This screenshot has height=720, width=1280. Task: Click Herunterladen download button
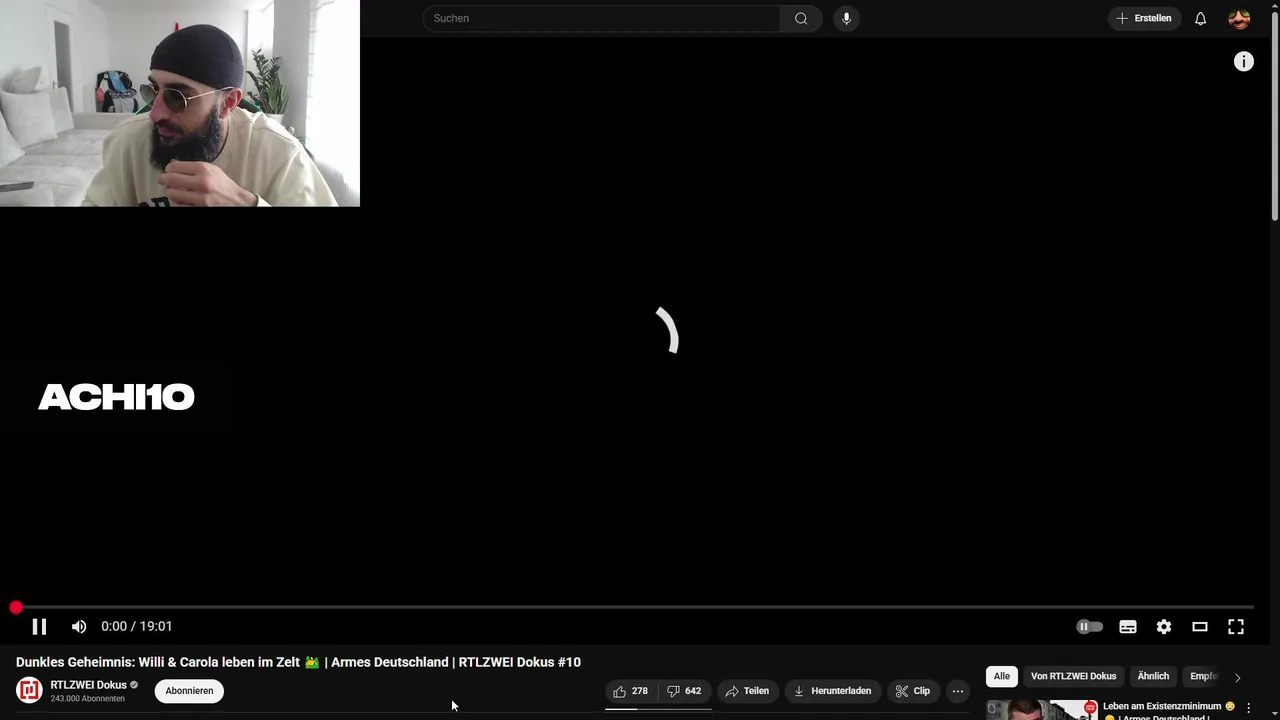[x=832, y=691]
